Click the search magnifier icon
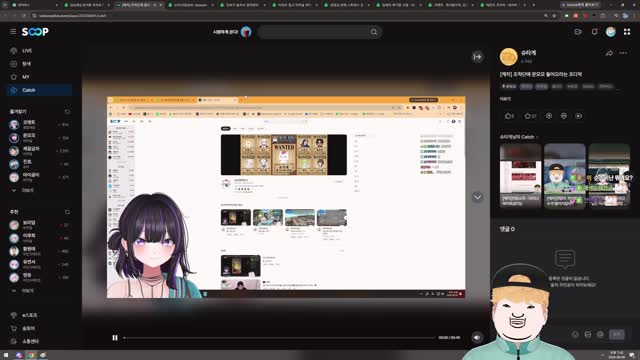Image resolution: width=640 pixels, height=360 pixels. 374,32
